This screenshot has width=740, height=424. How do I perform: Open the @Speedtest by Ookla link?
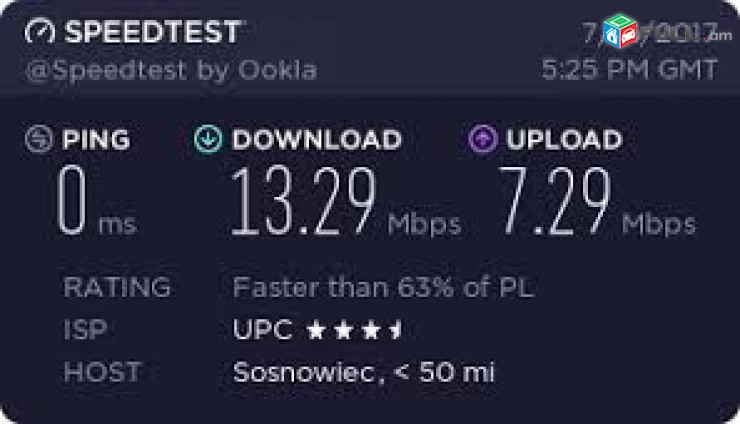tap(171, 70)
